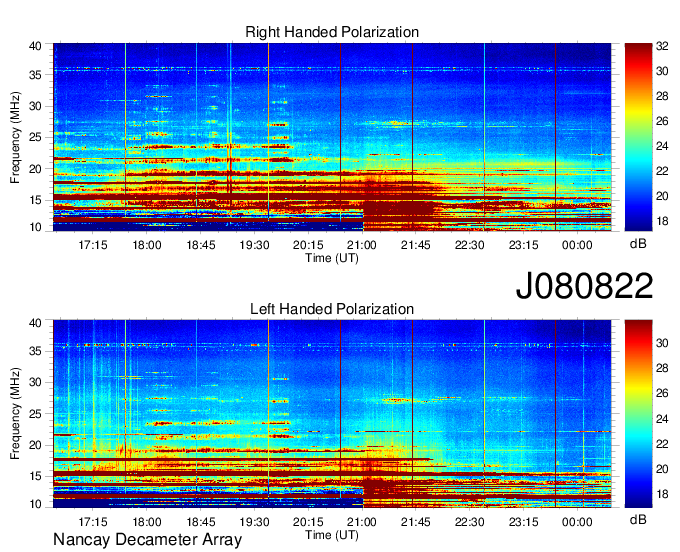Click the Nancay Decameter Array caption
680x552 pixels.
click(x=147, y=540)
